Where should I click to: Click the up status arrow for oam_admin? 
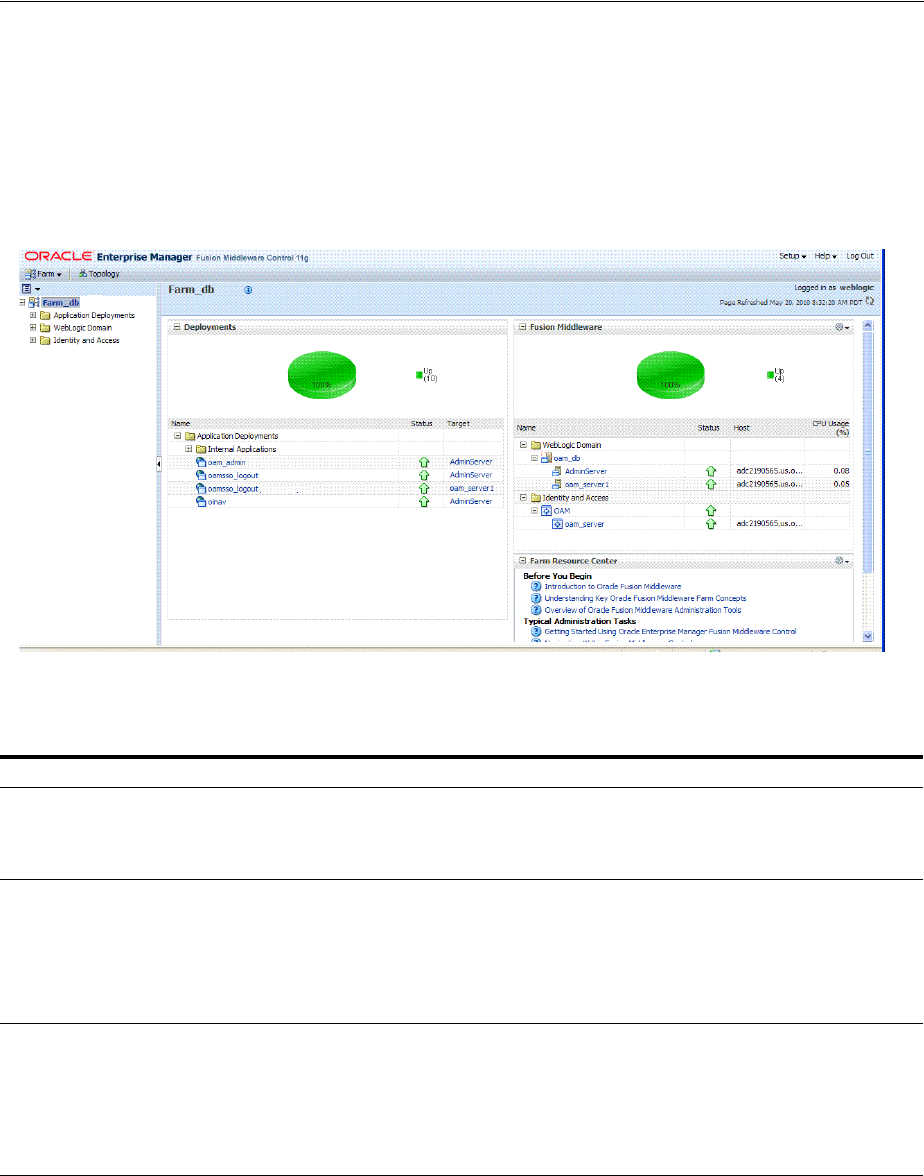(424, 462)
